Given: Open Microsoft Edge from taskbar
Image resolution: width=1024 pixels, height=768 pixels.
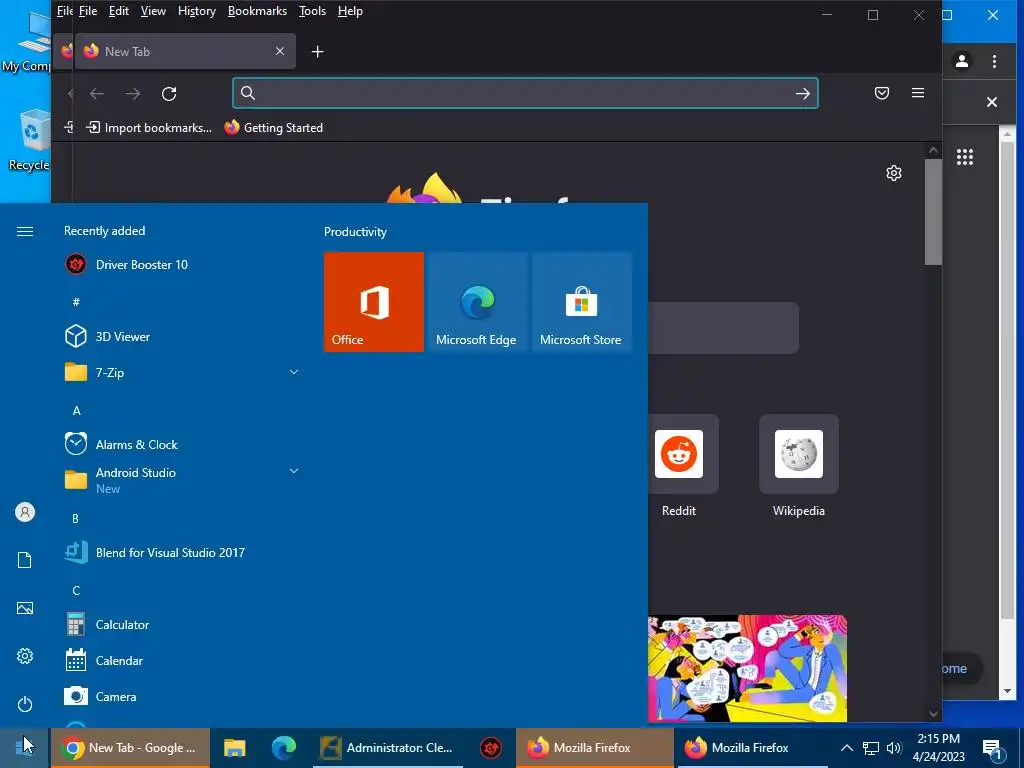Looking at the screenshot, I should click(283, 748).
